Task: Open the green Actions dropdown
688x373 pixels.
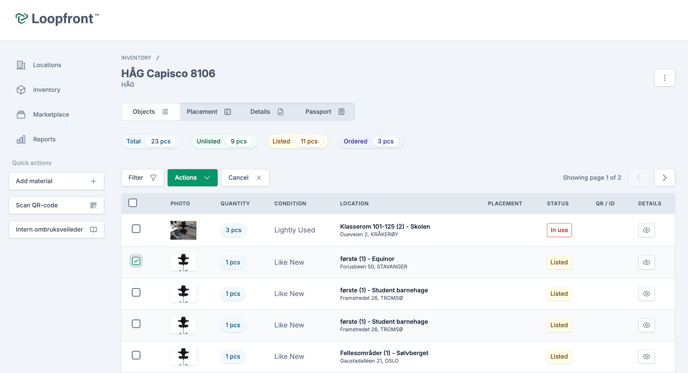Action: click(192, 178)
